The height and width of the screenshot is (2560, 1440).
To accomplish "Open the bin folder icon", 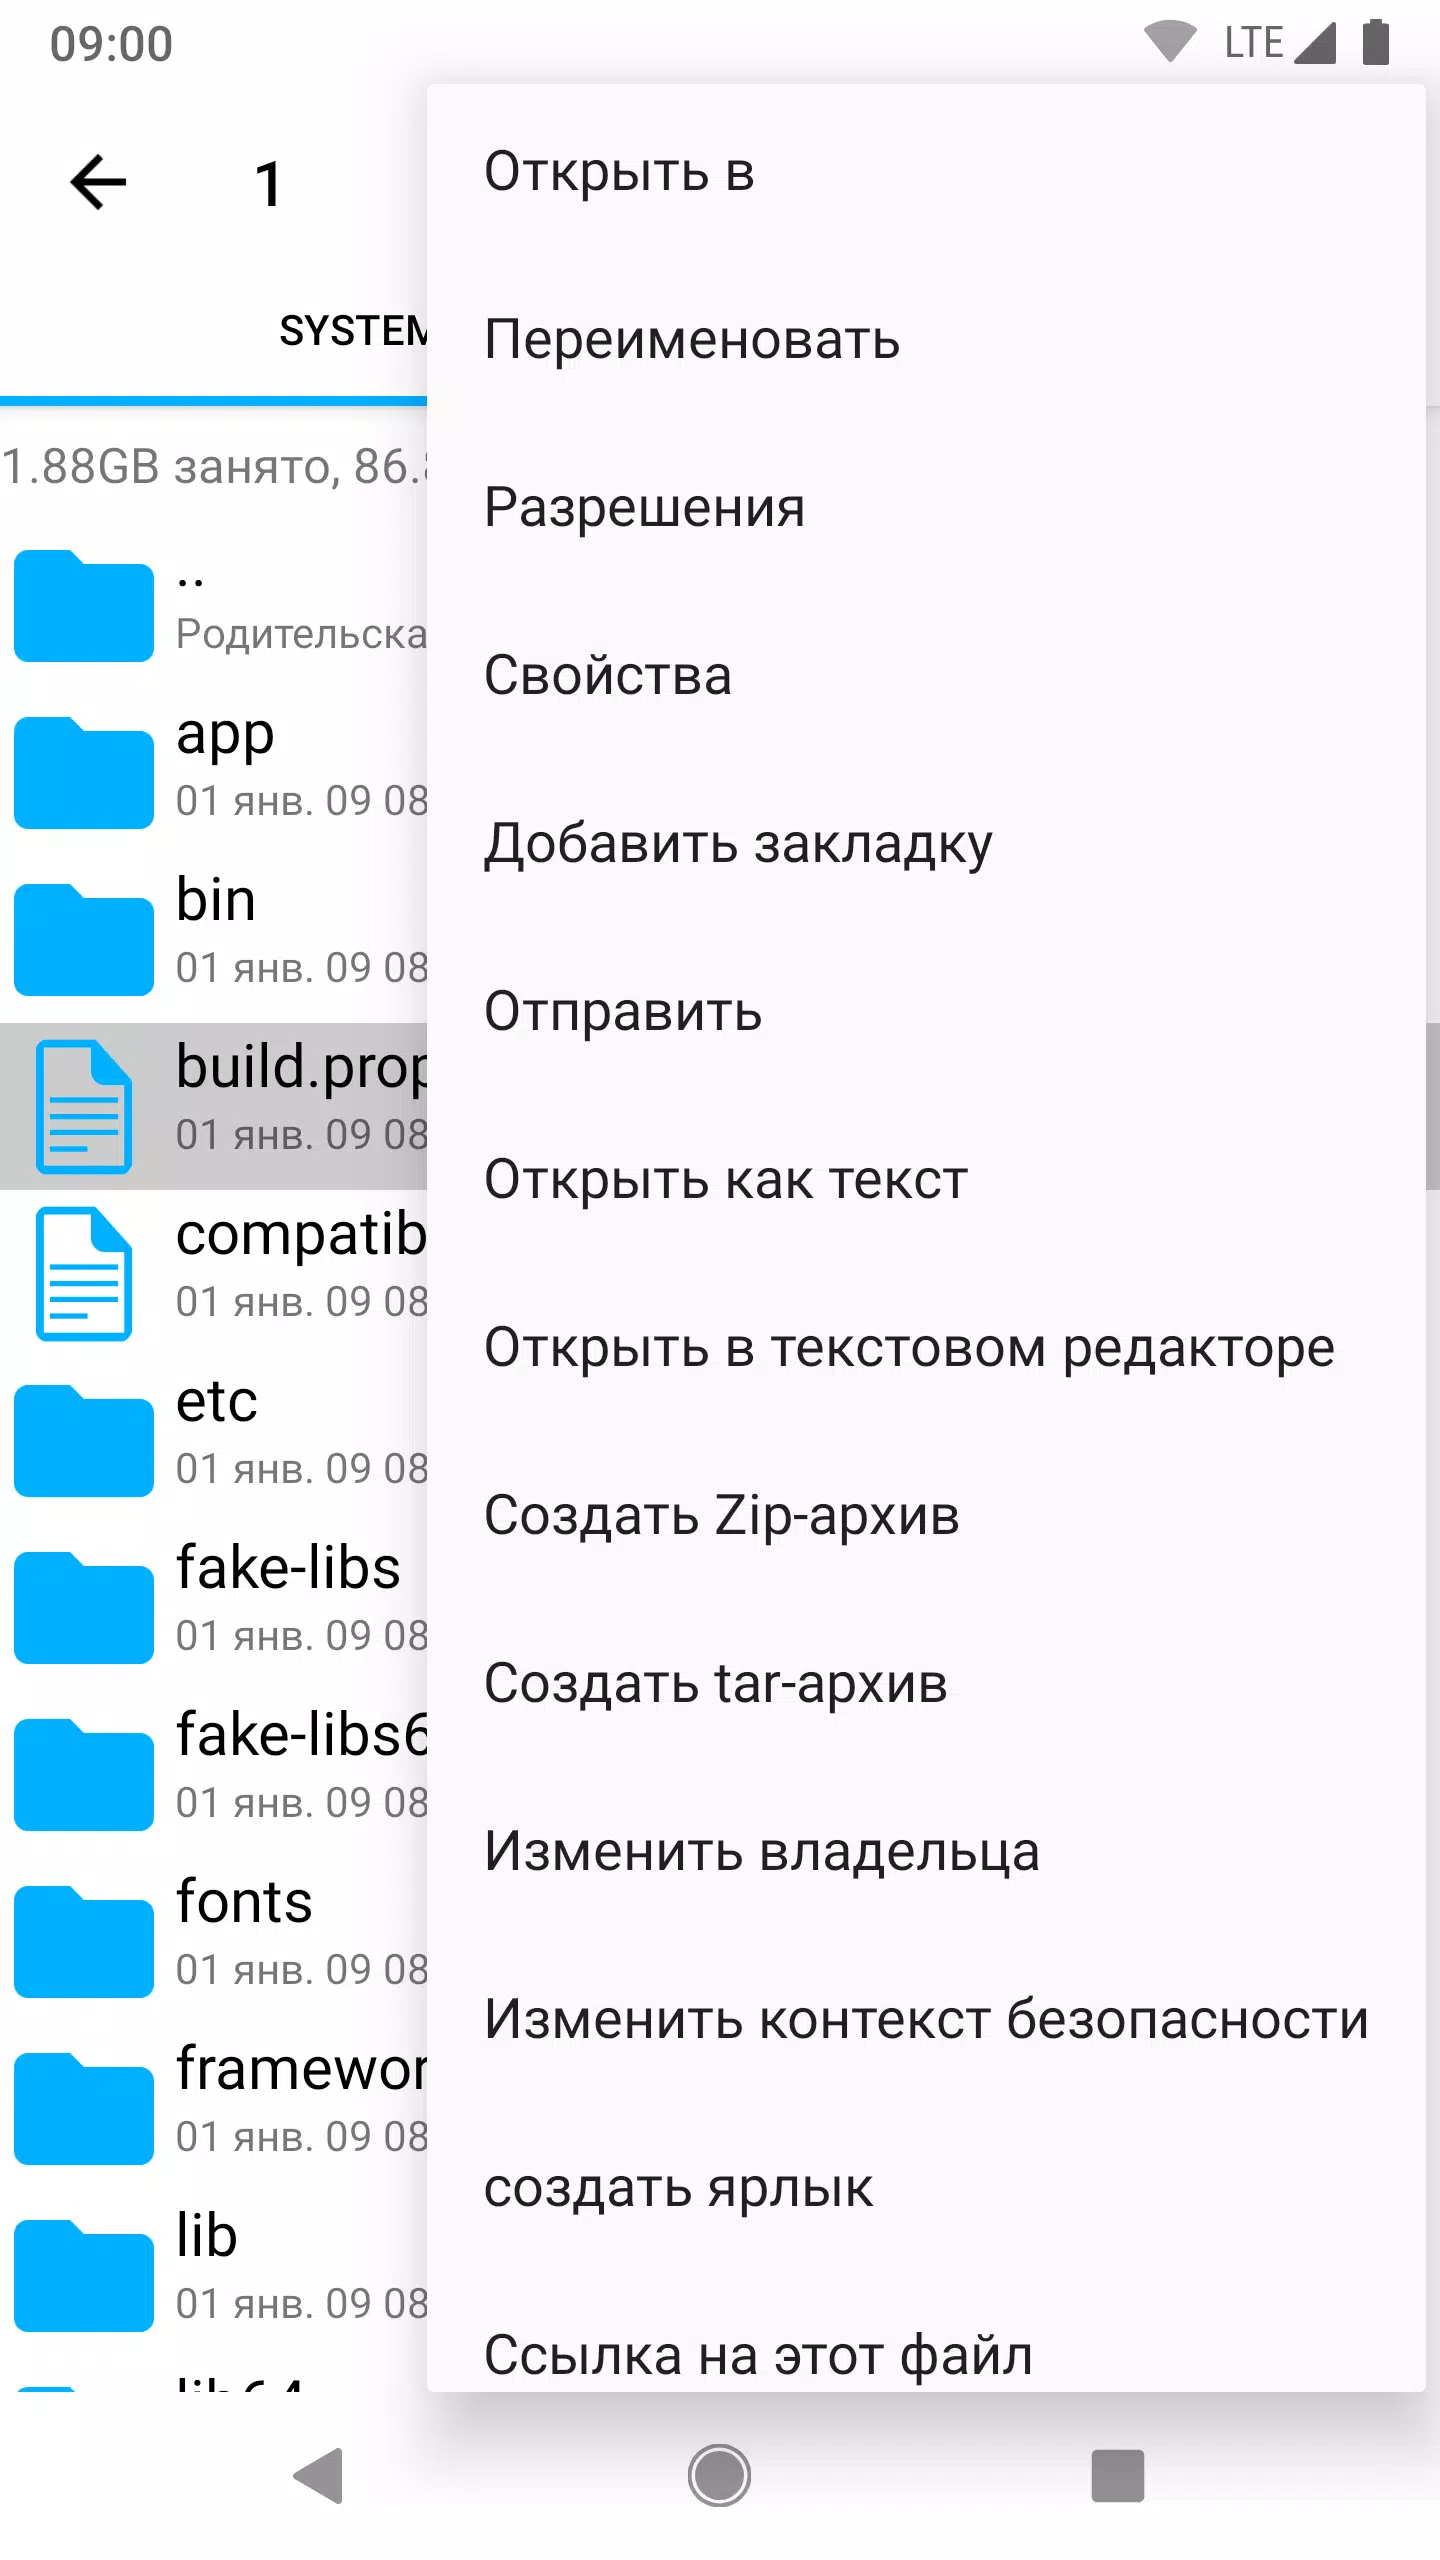I will click(84, 939).
